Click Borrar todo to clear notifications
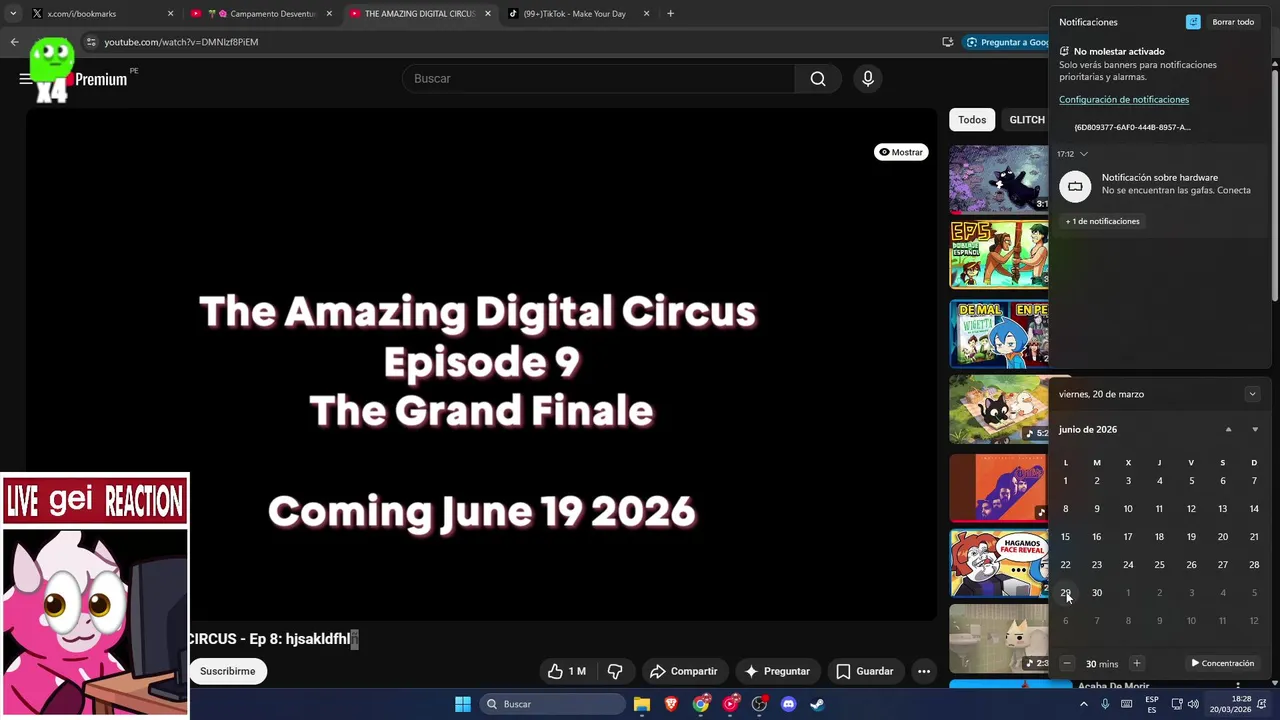The width and height of the screenshot is (1280, 720). [1233, 22]
